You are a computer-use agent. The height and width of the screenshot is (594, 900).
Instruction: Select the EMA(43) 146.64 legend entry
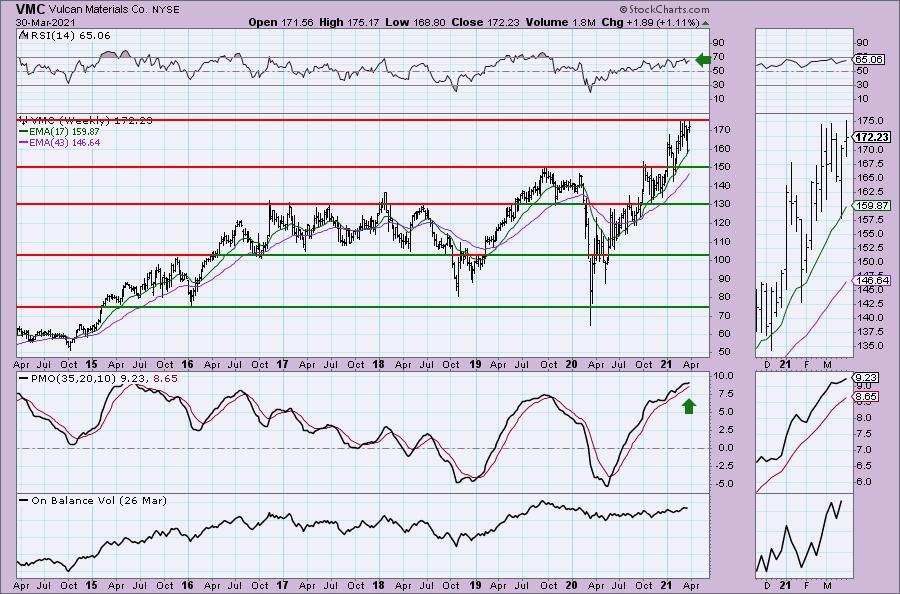(60, 142)
